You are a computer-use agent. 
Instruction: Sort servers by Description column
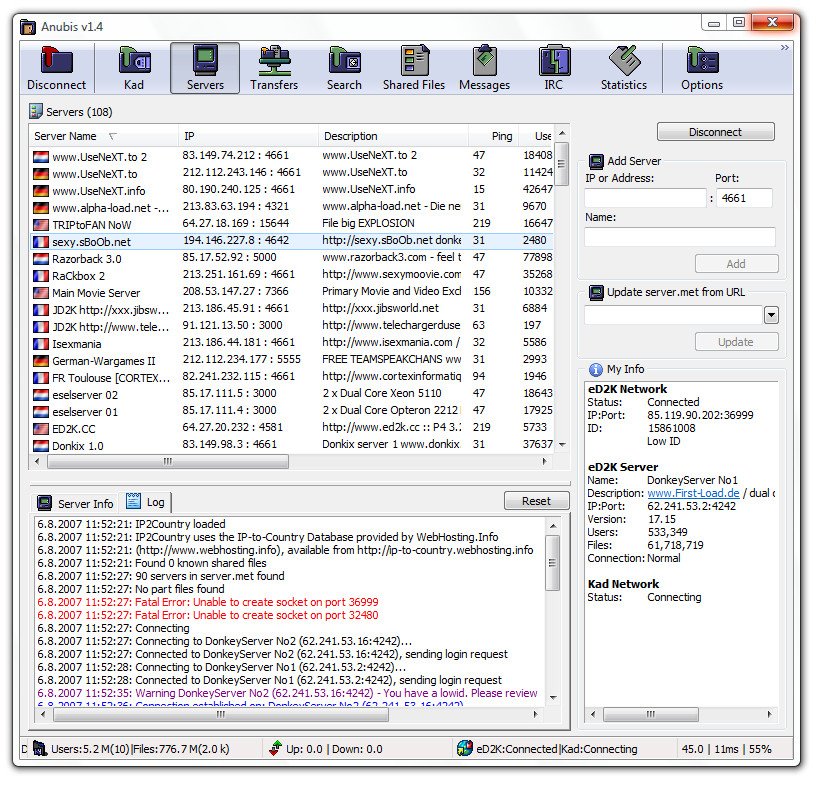tap(393, 136)
